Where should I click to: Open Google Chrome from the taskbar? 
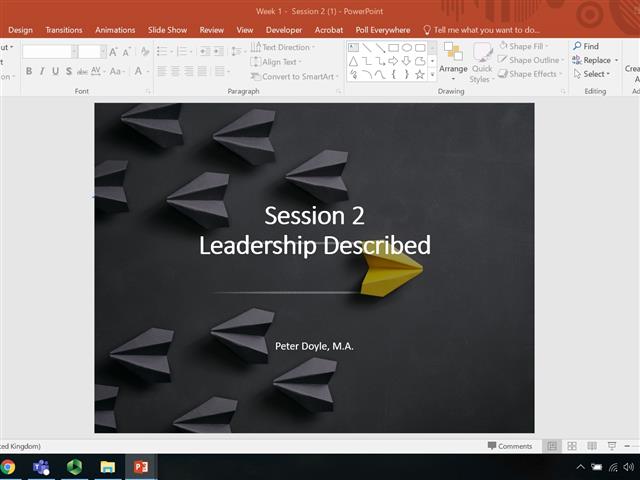pyautogui.click(x=8, y=467)
